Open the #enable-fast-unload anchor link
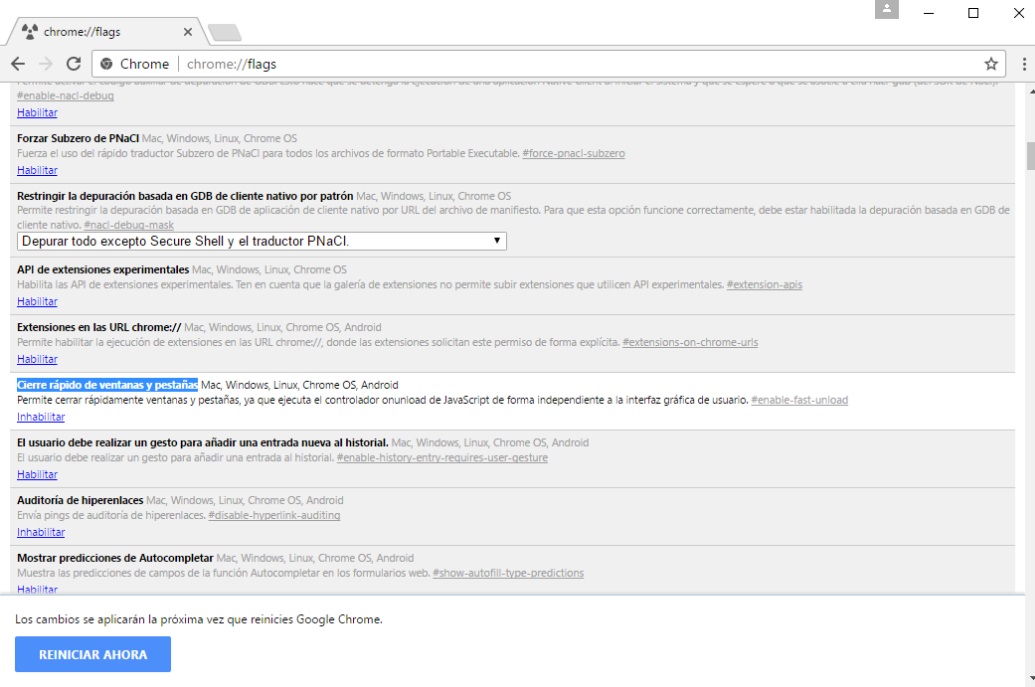 click(799, 401)
